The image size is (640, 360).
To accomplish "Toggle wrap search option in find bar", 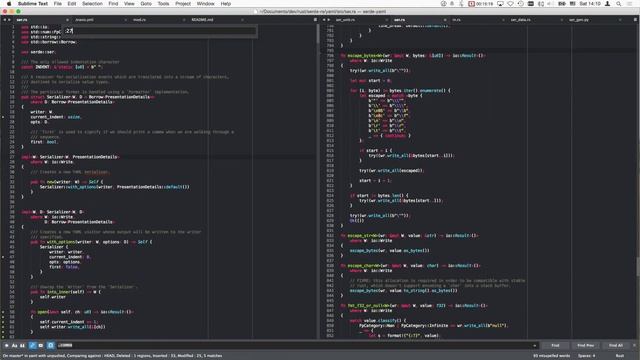I will [33, 345].
